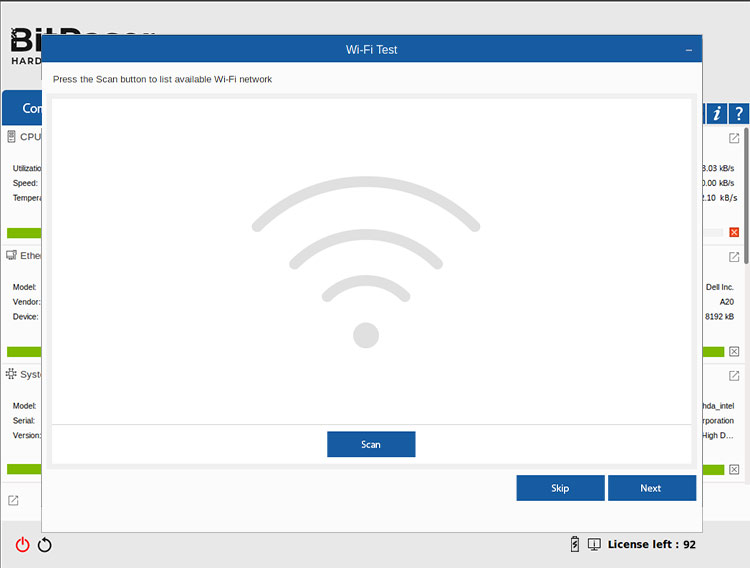Expand the top-right panel pop-out icon
Viewport: 750px width, 568px height.
[734, 138]
